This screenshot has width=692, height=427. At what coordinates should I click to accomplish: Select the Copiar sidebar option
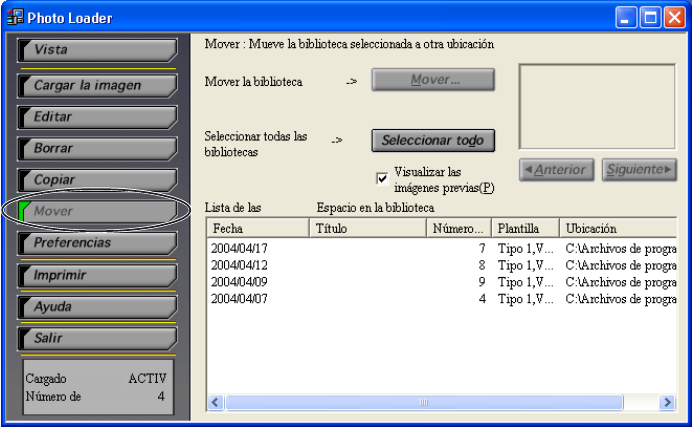pyautogui.click(x=97, y=180)
